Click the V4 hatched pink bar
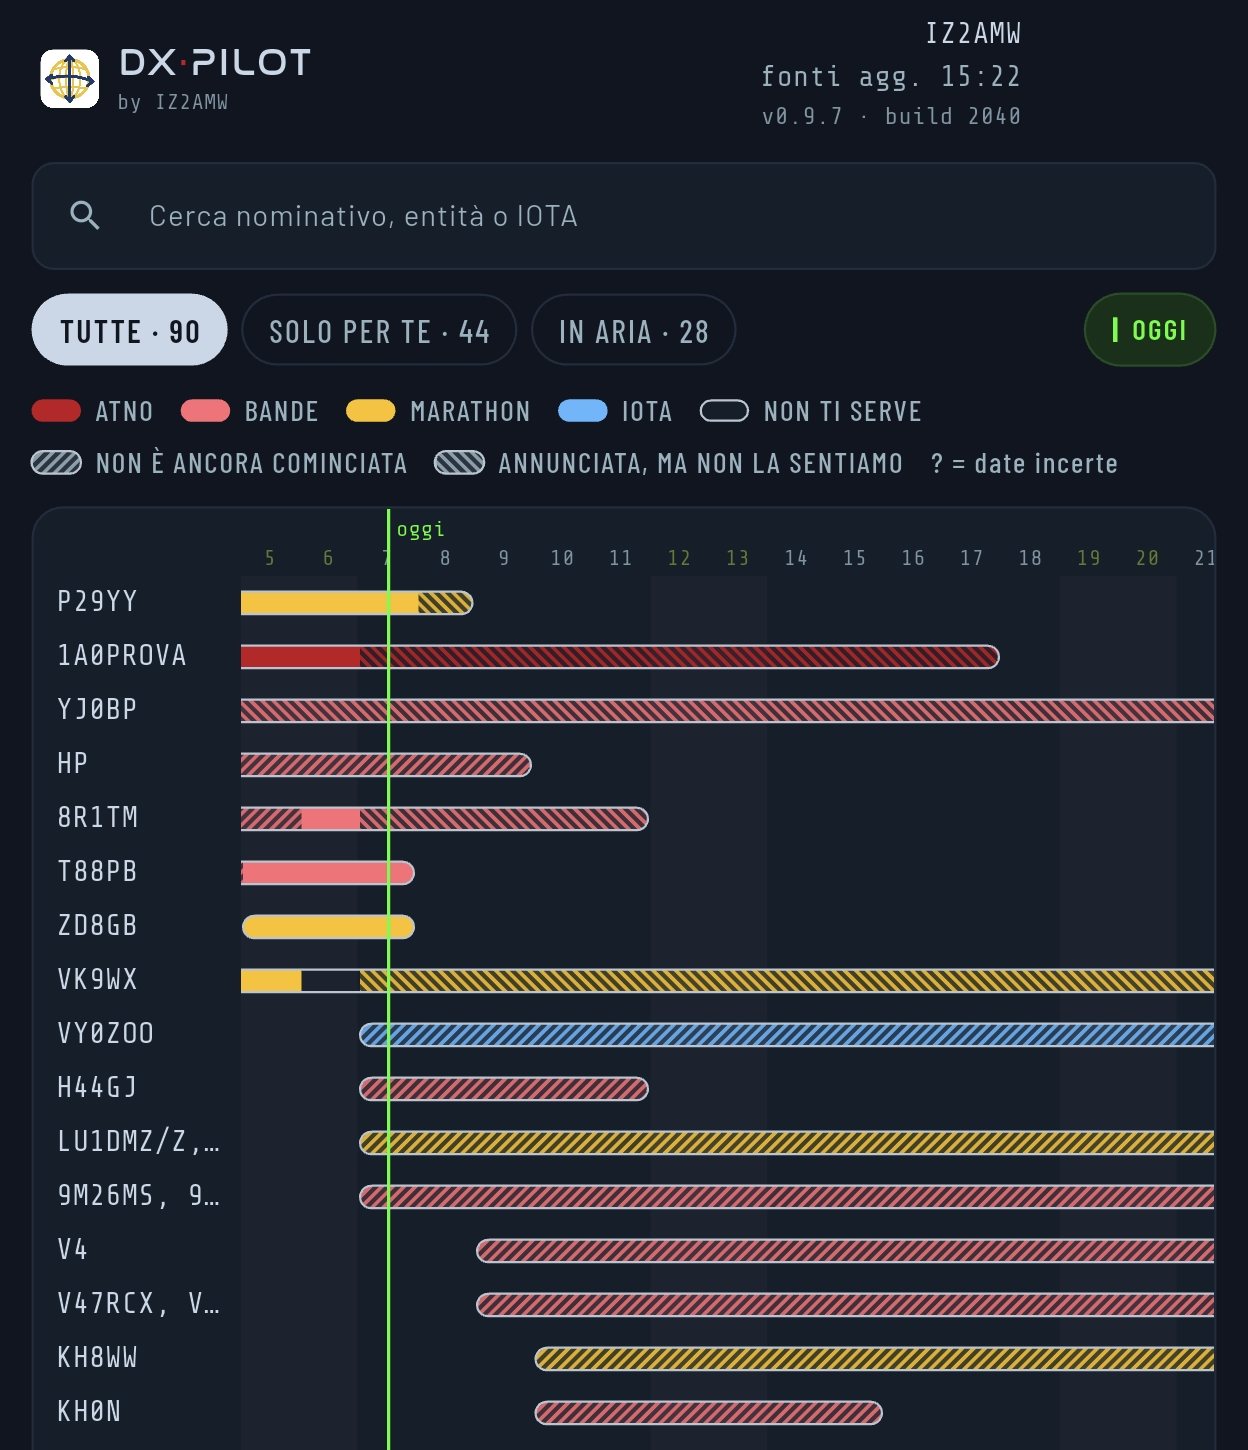This screenshot has height=1450, width=1248. click(846, 1251)
